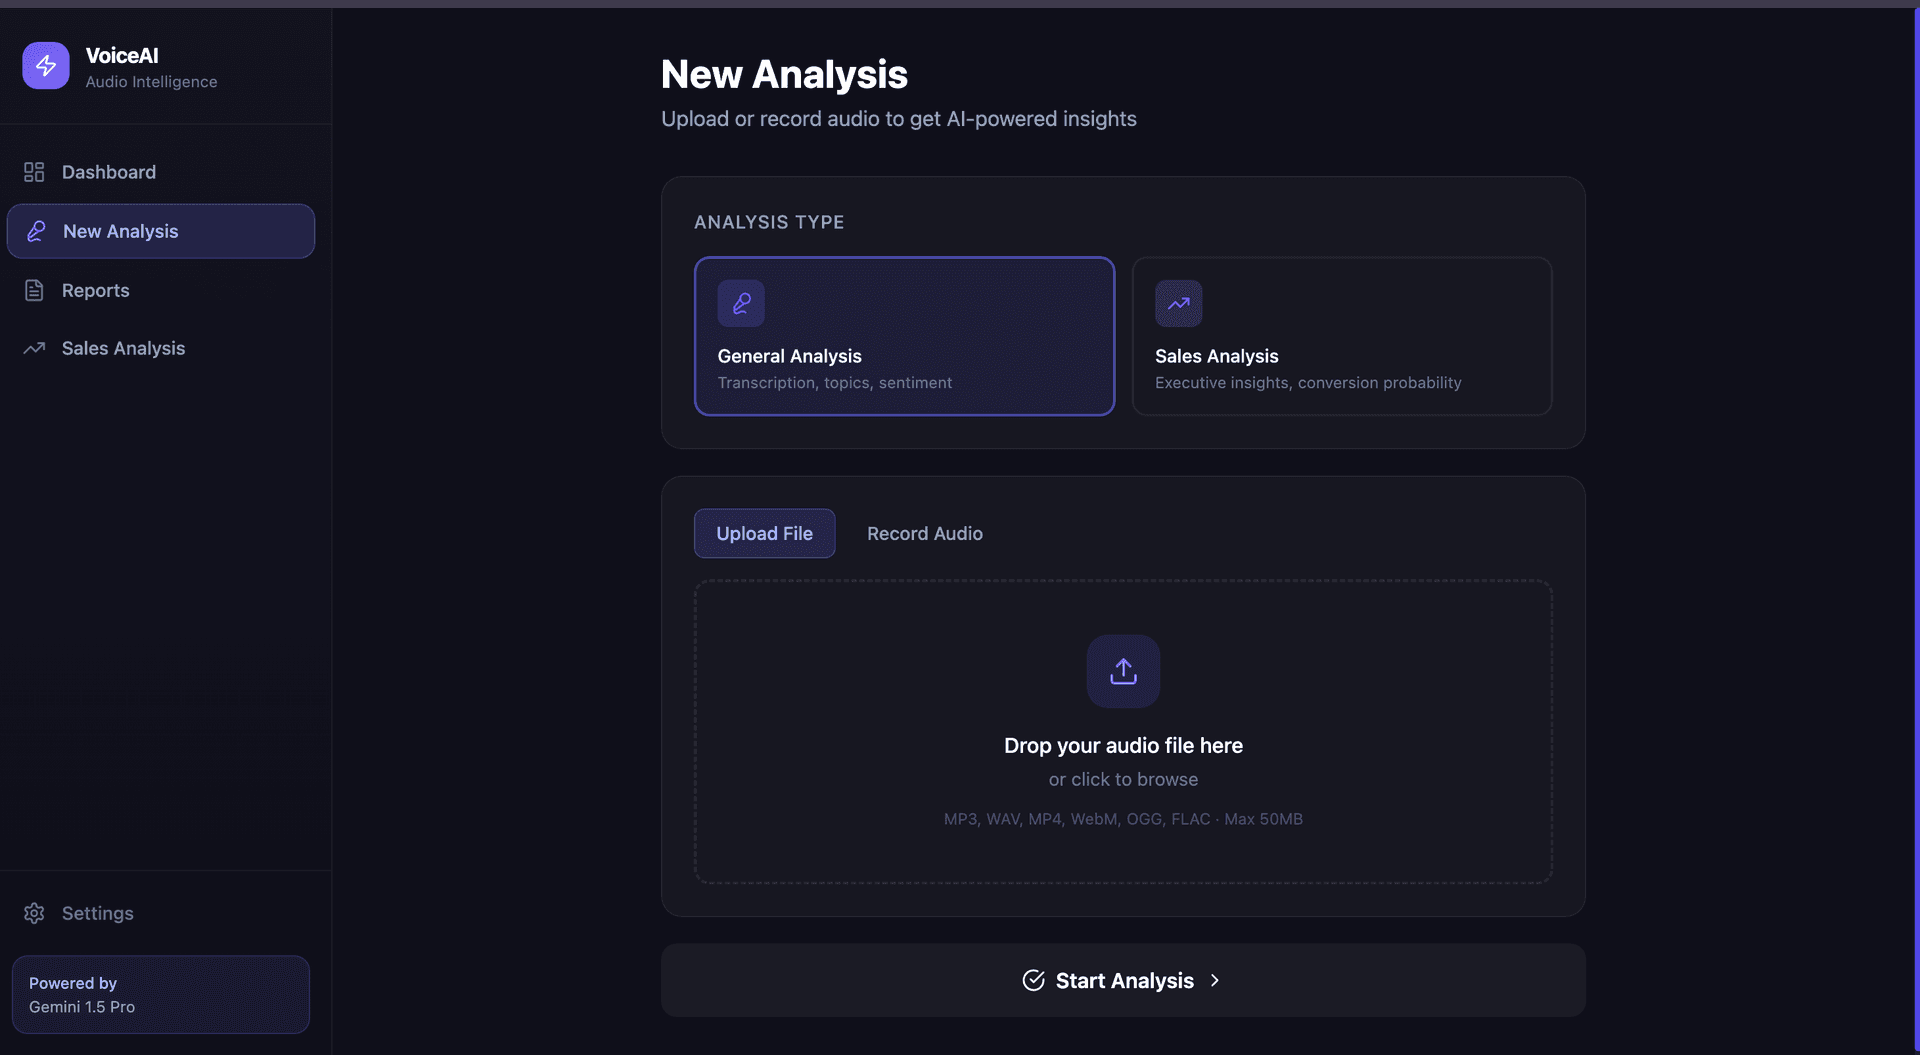Click the supported formats 'MP3, WAV, MP4' line

pyautogui.click(x=1123, y=819)
